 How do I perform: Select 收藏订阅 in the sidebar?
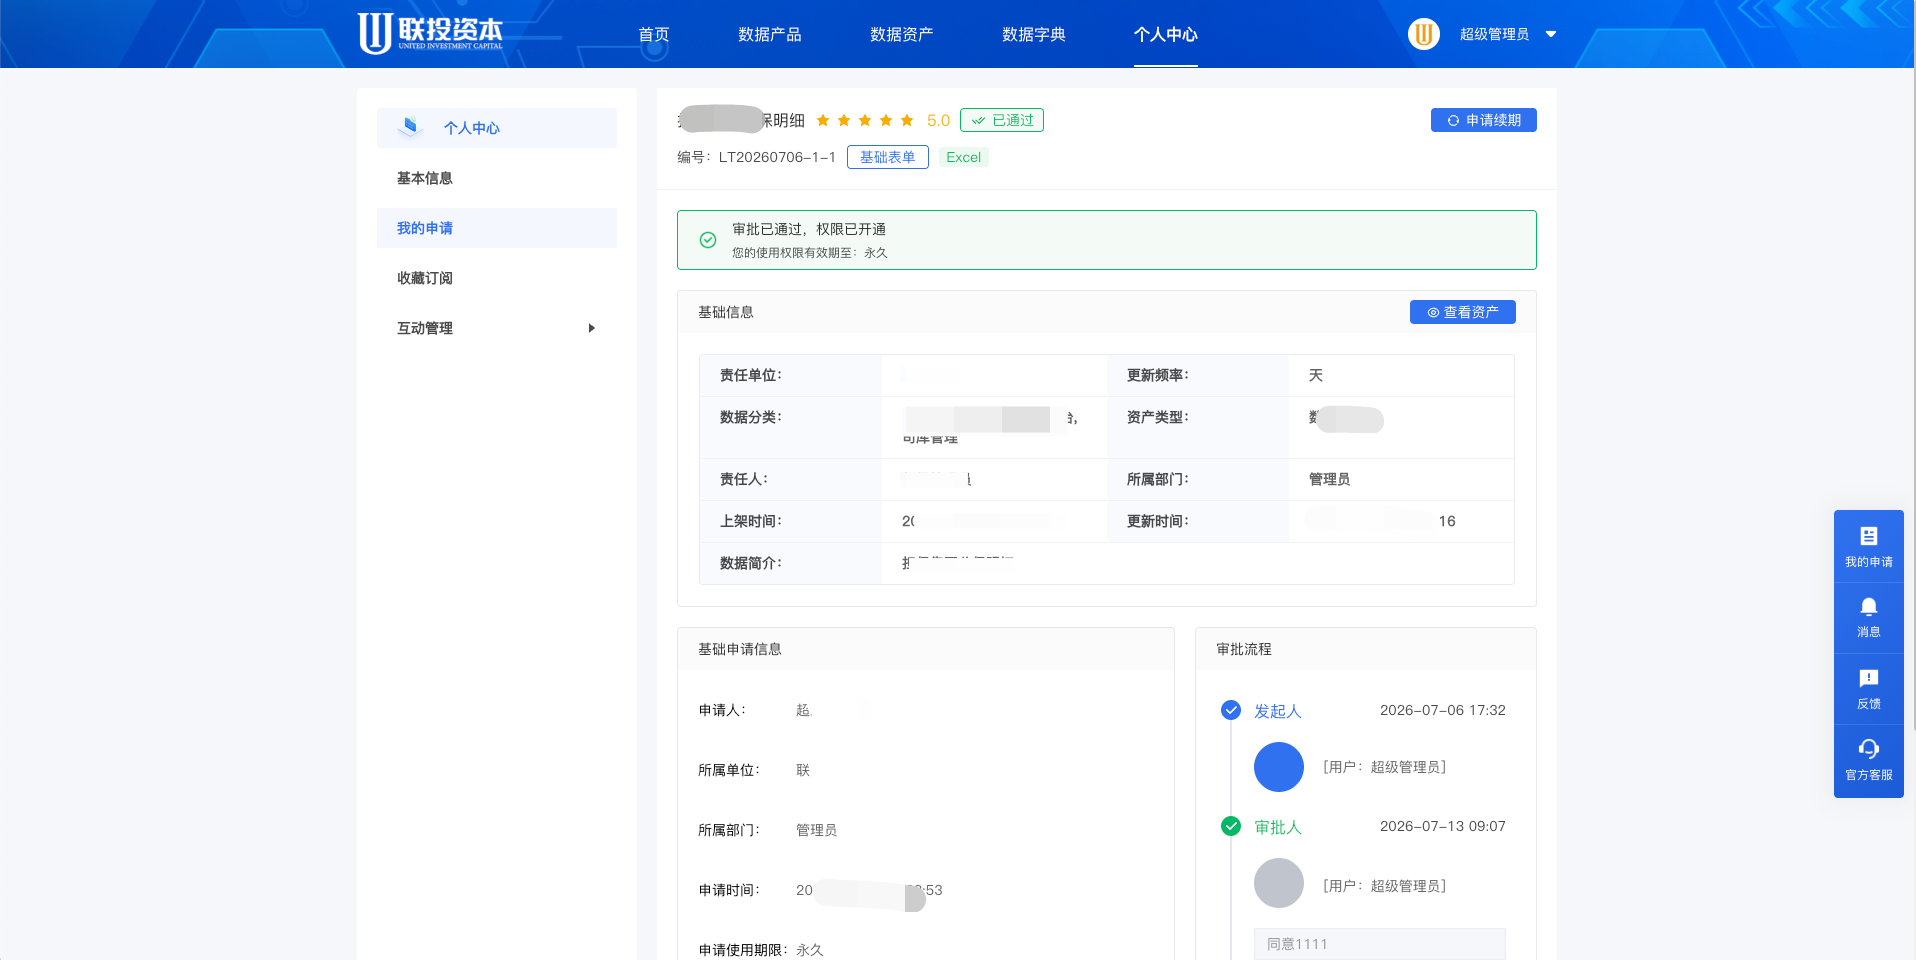pos(497,278)
